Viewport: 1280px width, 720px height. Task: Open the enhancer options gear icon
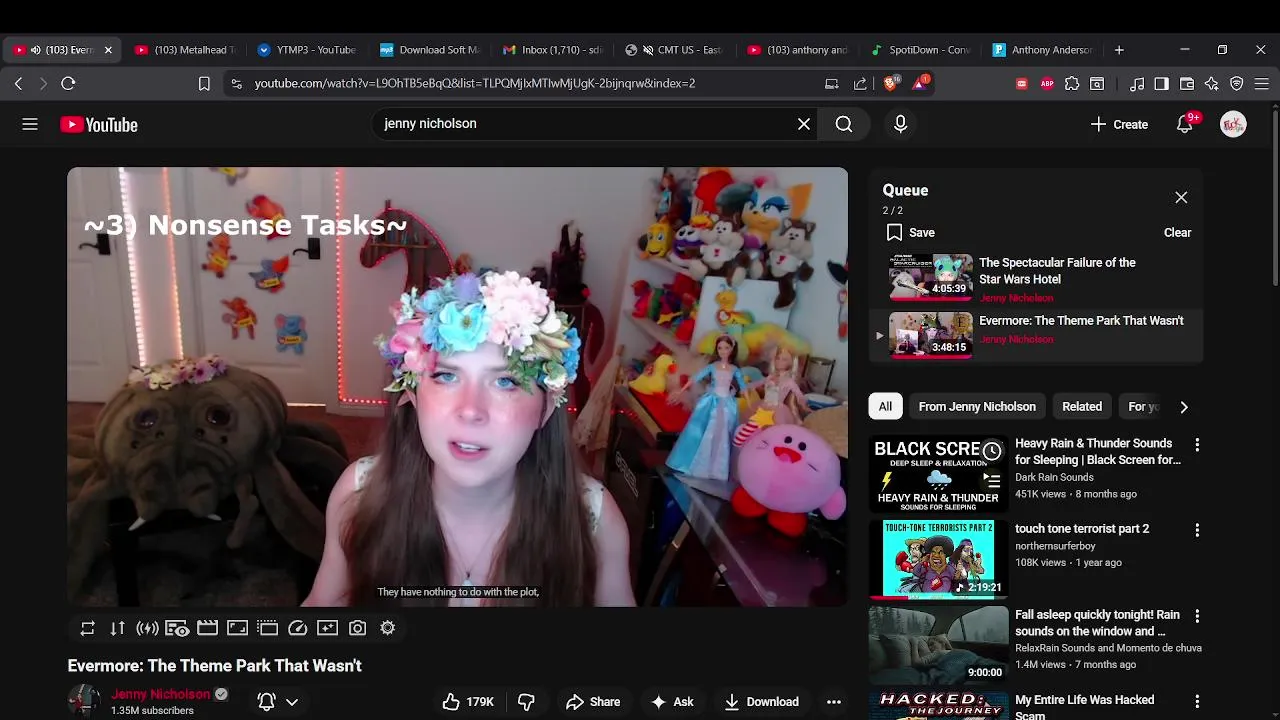click(x=387, y=628)
